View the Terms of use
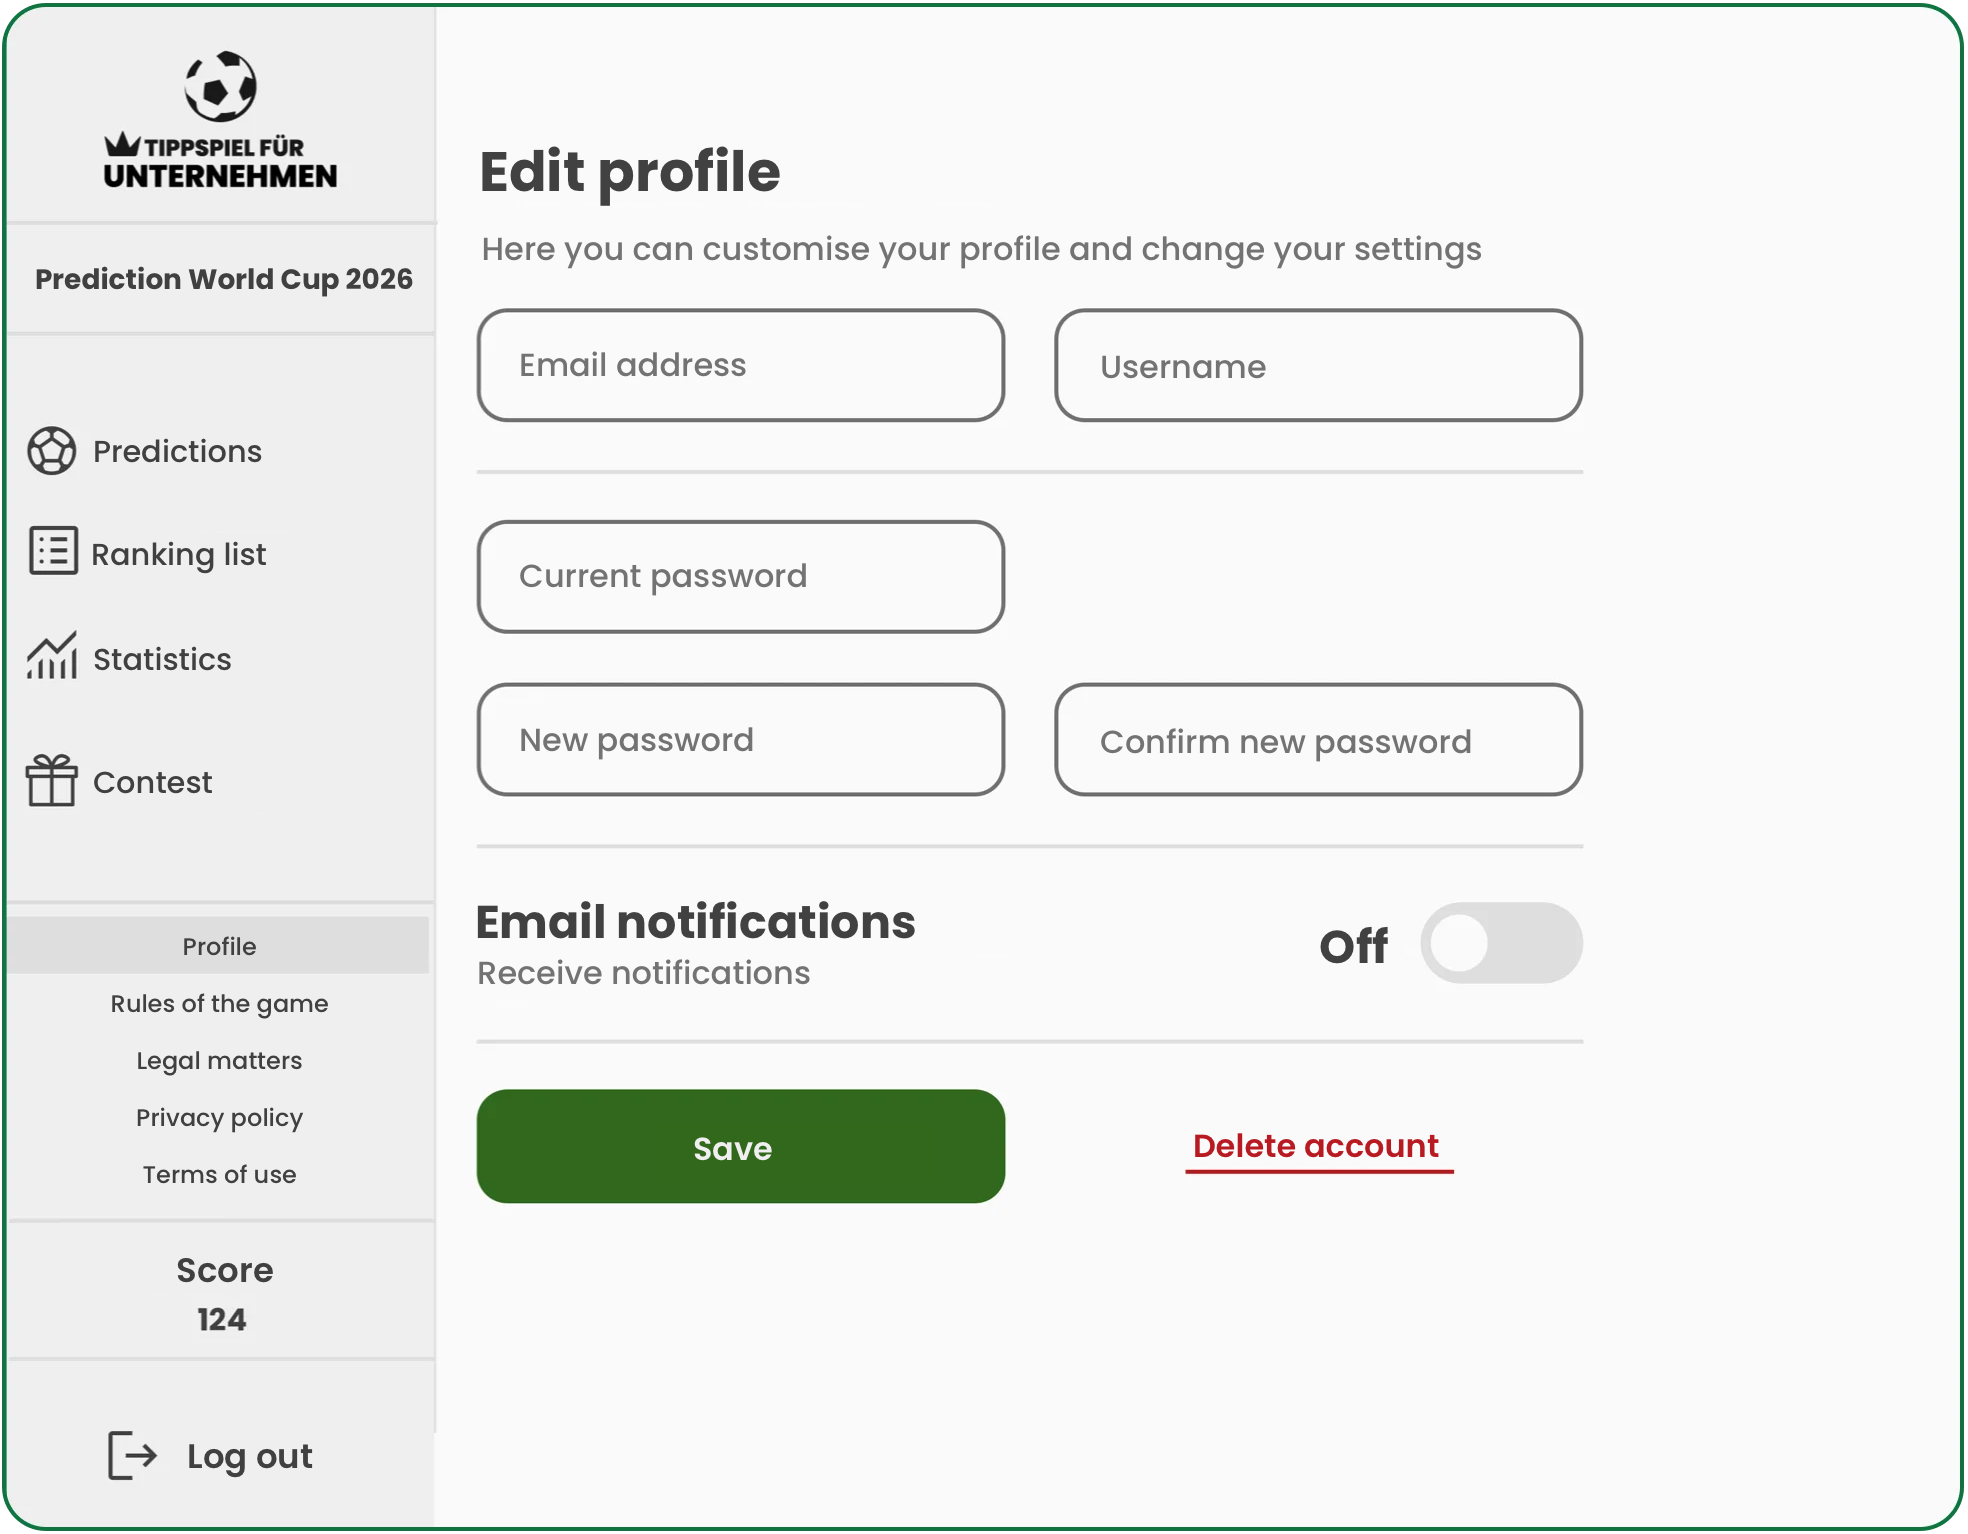This screenshot has height=1534, width=1968. pyautogui.click(x=219, y=1174)
